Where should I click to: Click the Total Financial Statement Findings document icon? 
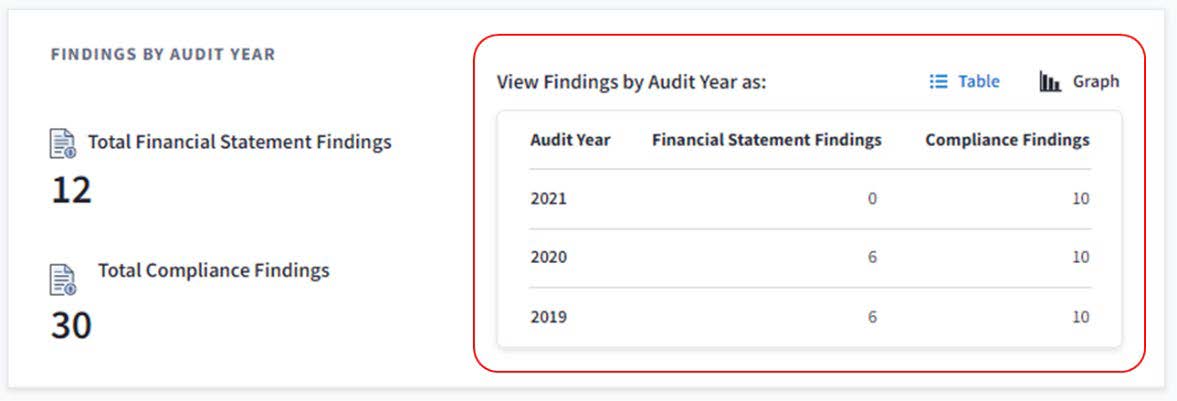point(63,144)
